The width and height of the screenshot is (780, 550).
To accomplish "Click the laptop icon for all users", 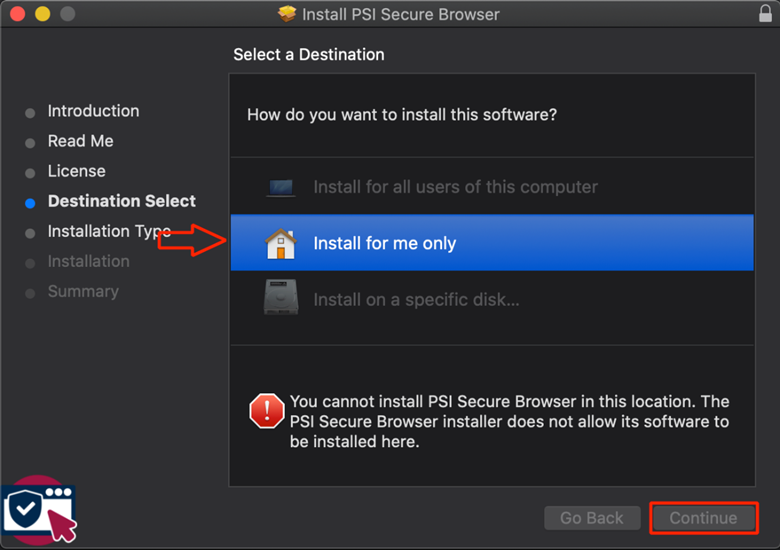I will [281, 187].
